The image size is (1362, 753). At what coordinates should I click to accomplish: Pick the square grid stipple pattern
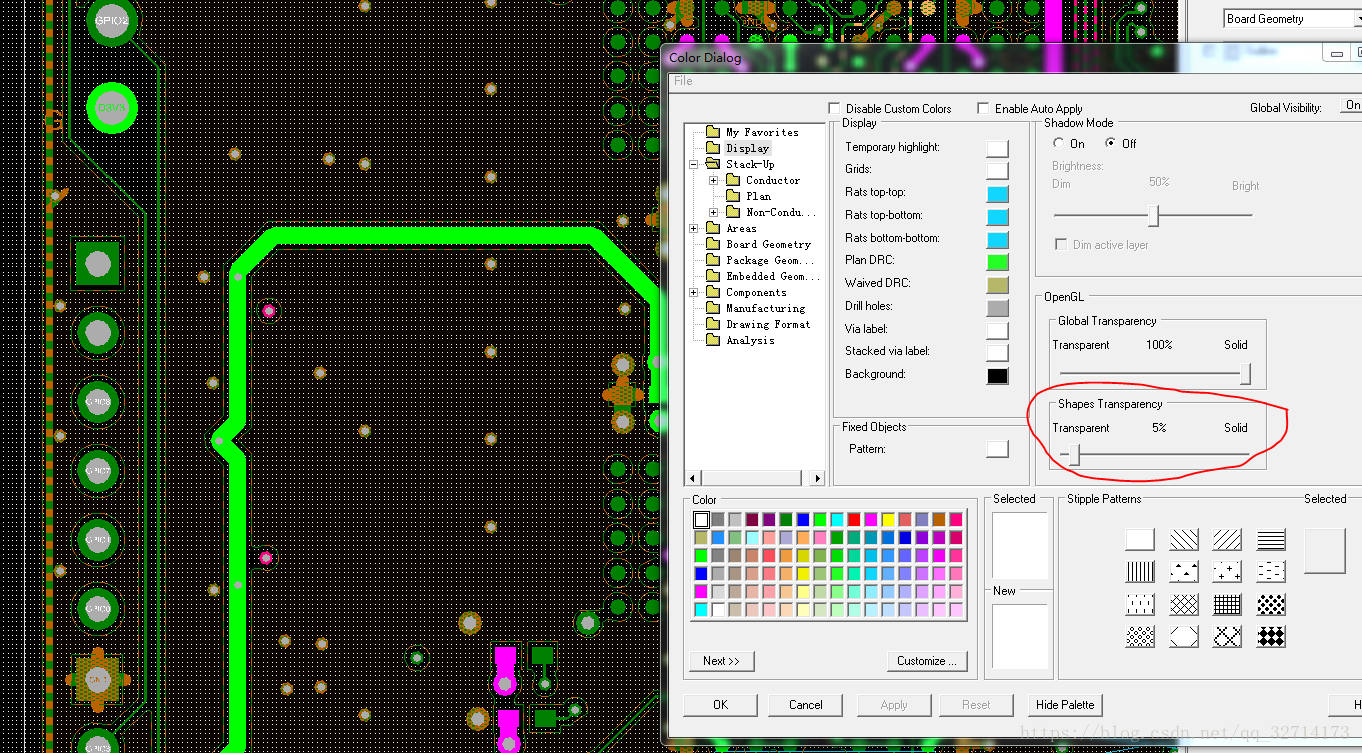pyautogui.click(x=1227, y=604)
